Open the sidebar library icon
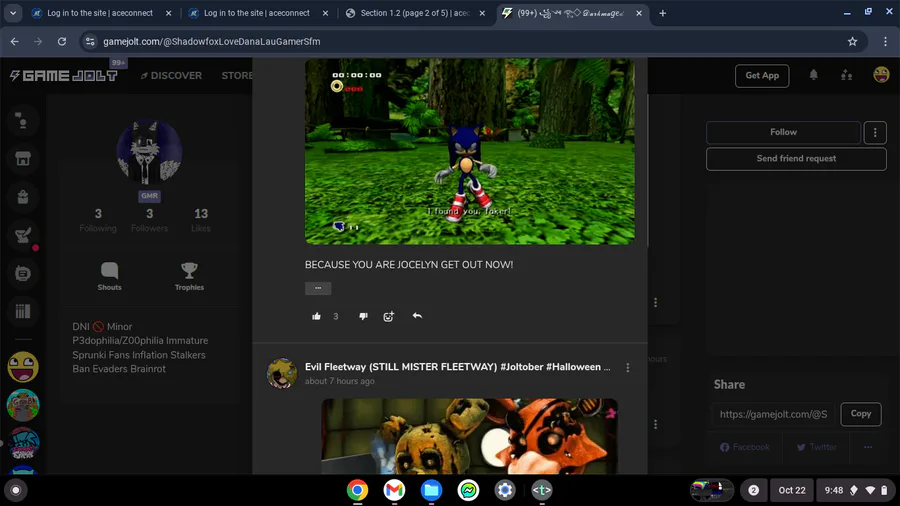Viewport: 900px width, 506px height. click(23, 312)
